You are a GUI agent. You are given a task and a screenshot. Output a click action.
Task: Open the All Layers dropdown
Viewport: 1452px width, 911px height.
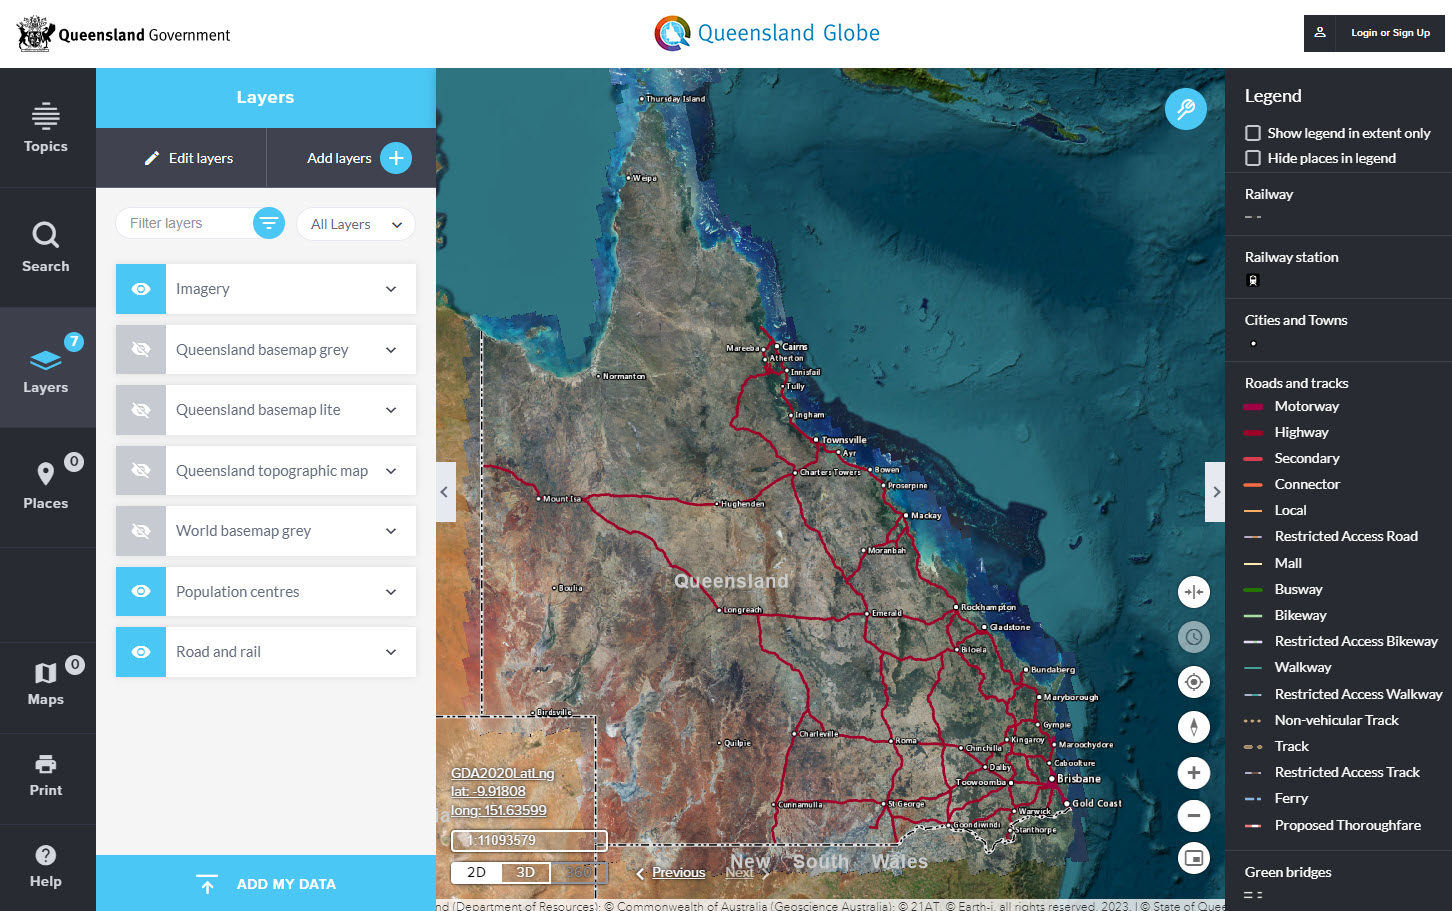coord(355,224)
